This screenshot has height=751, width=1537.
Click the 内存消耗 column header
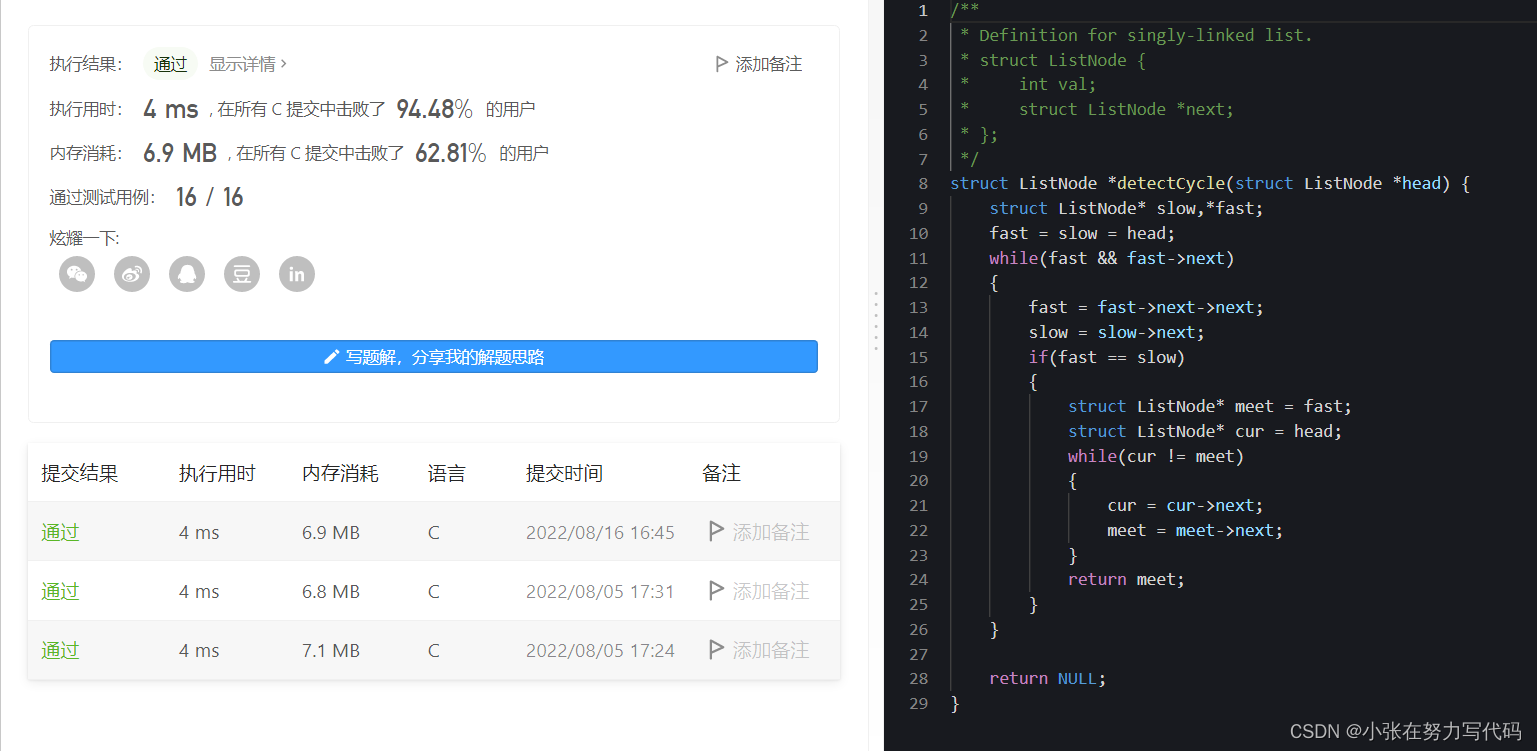[340, 473]
